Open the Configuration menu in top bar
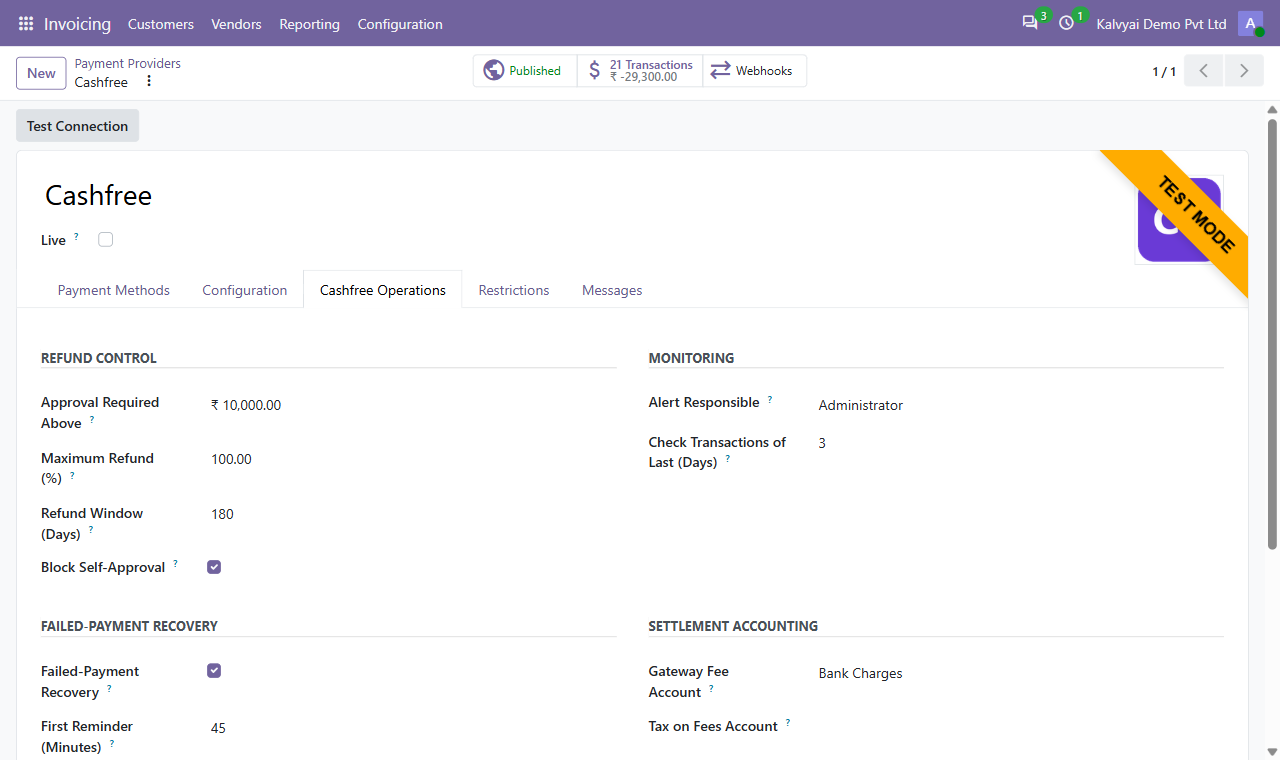The height and width of the screenshot is (760, 1280). [400, 23]
